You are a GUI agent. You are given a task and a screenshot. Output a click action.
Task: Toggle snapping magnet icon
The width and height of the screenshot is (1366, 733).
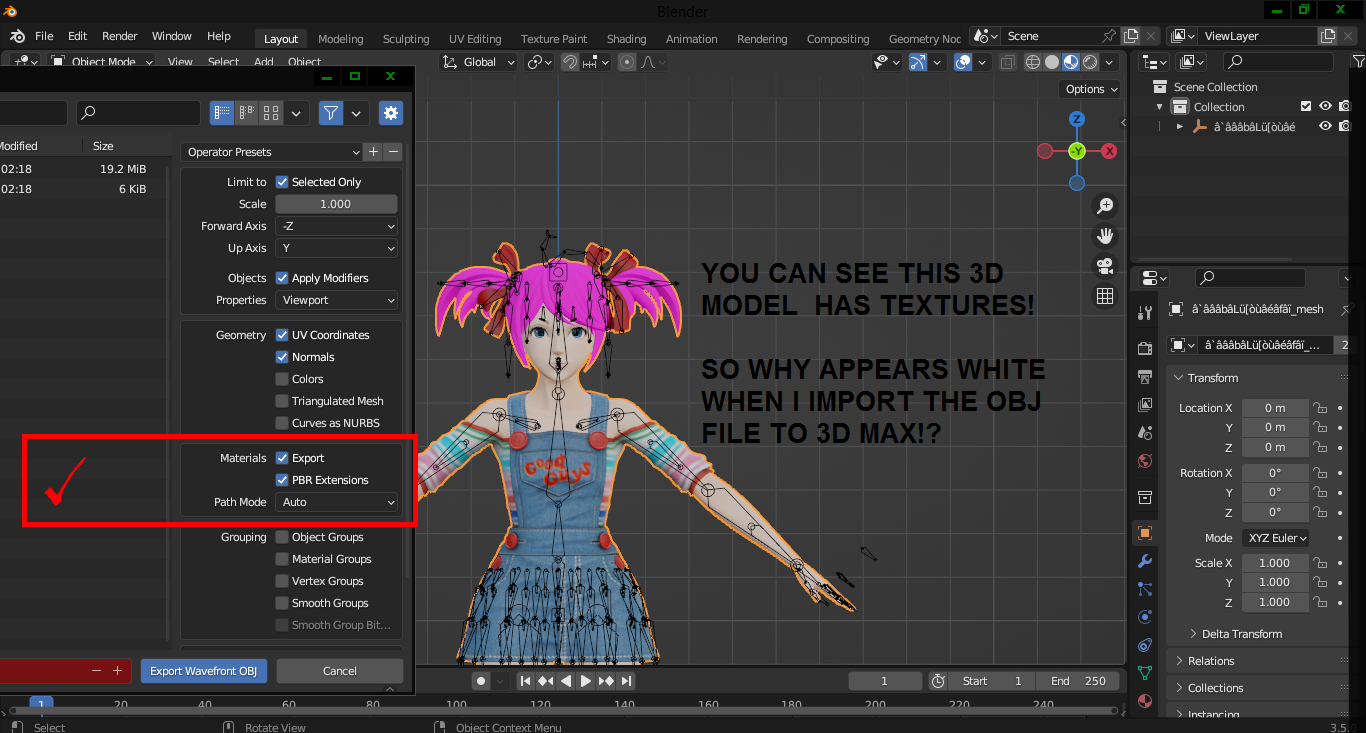(x=570, y=62)
